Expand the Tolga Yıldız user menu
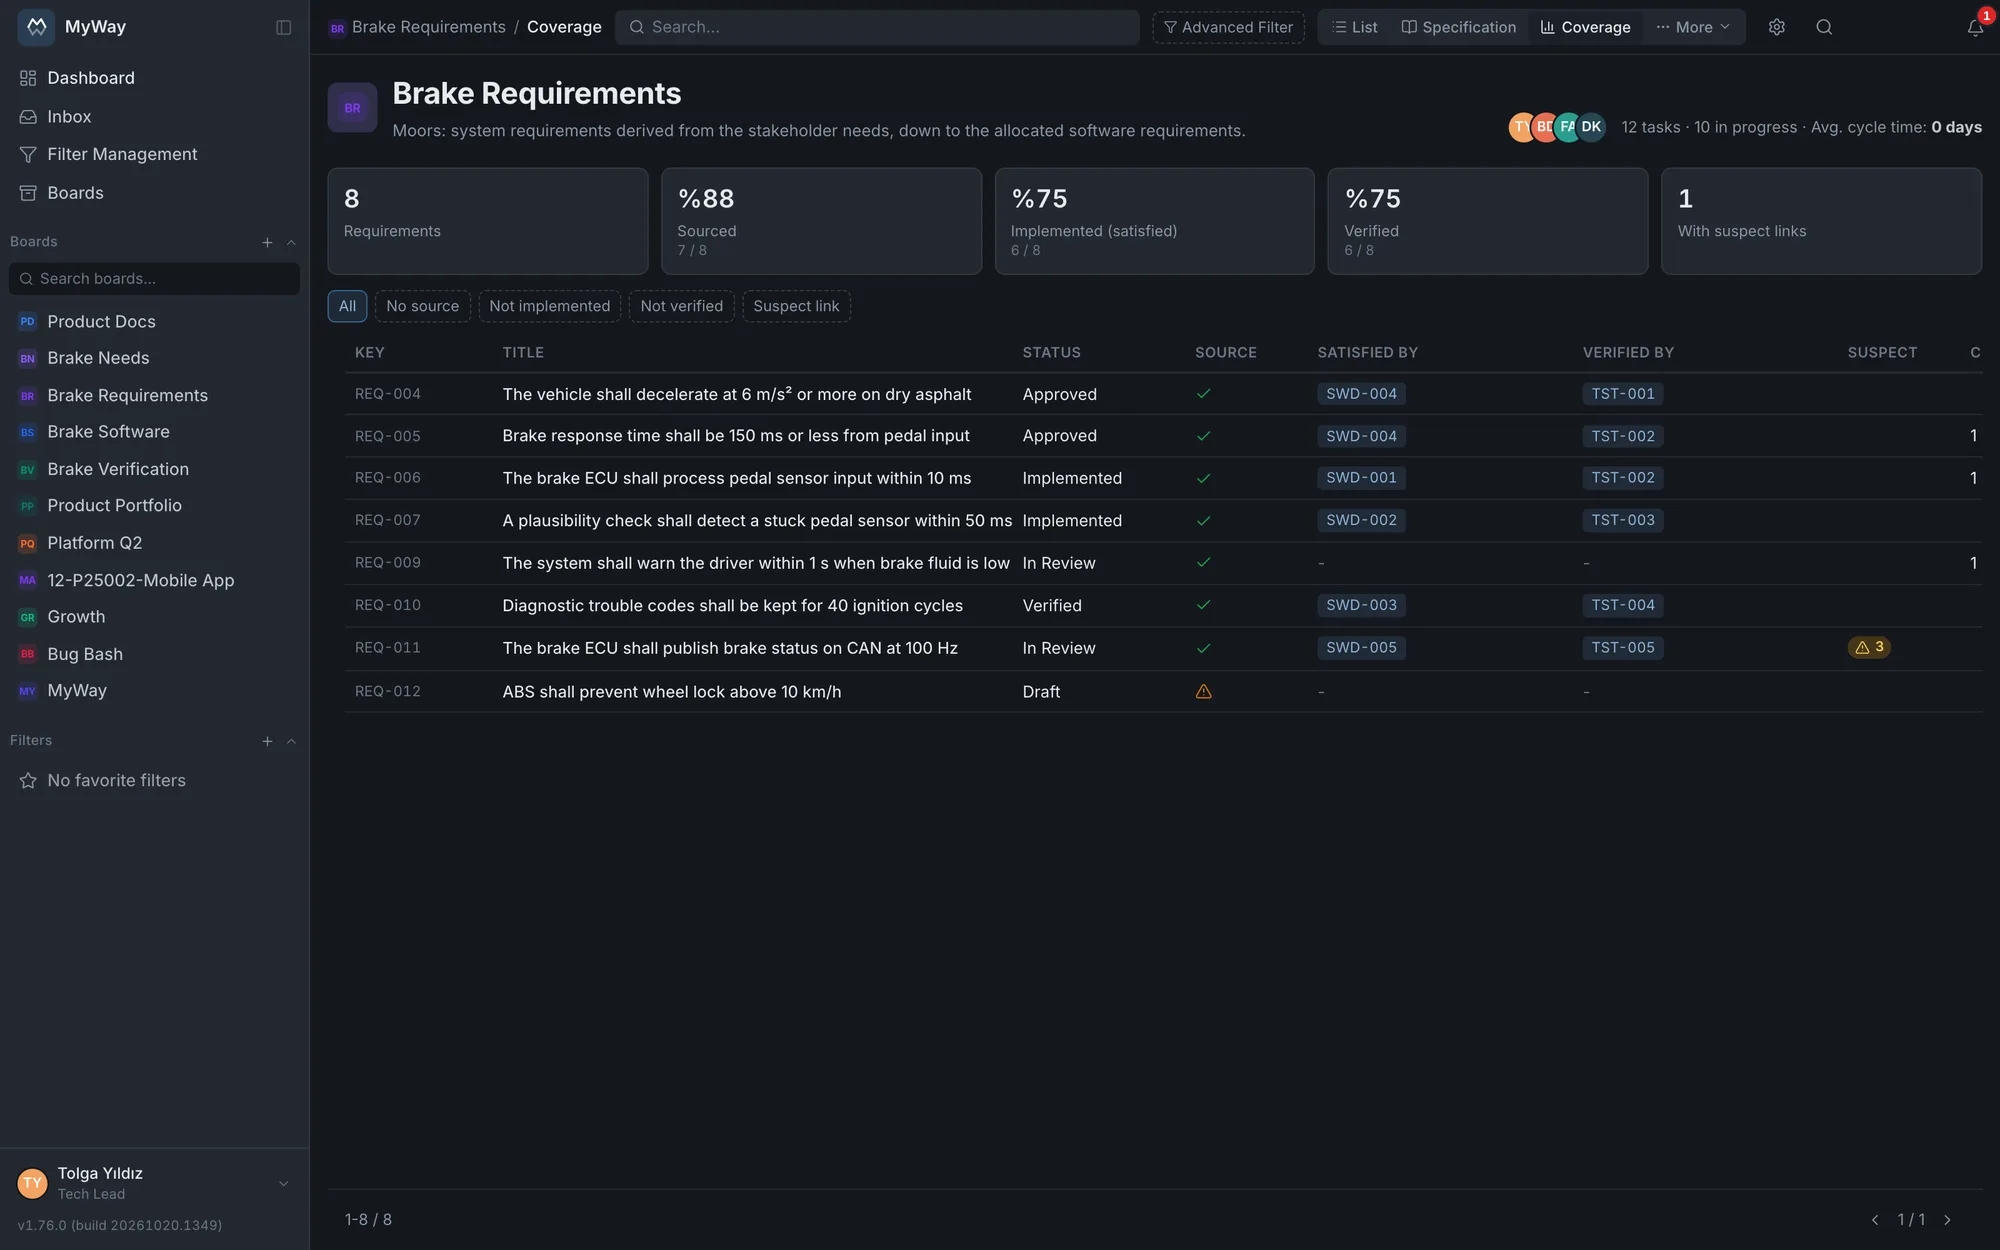The width and height of the screenshot is (2000, 1250). pos(283,1183)
